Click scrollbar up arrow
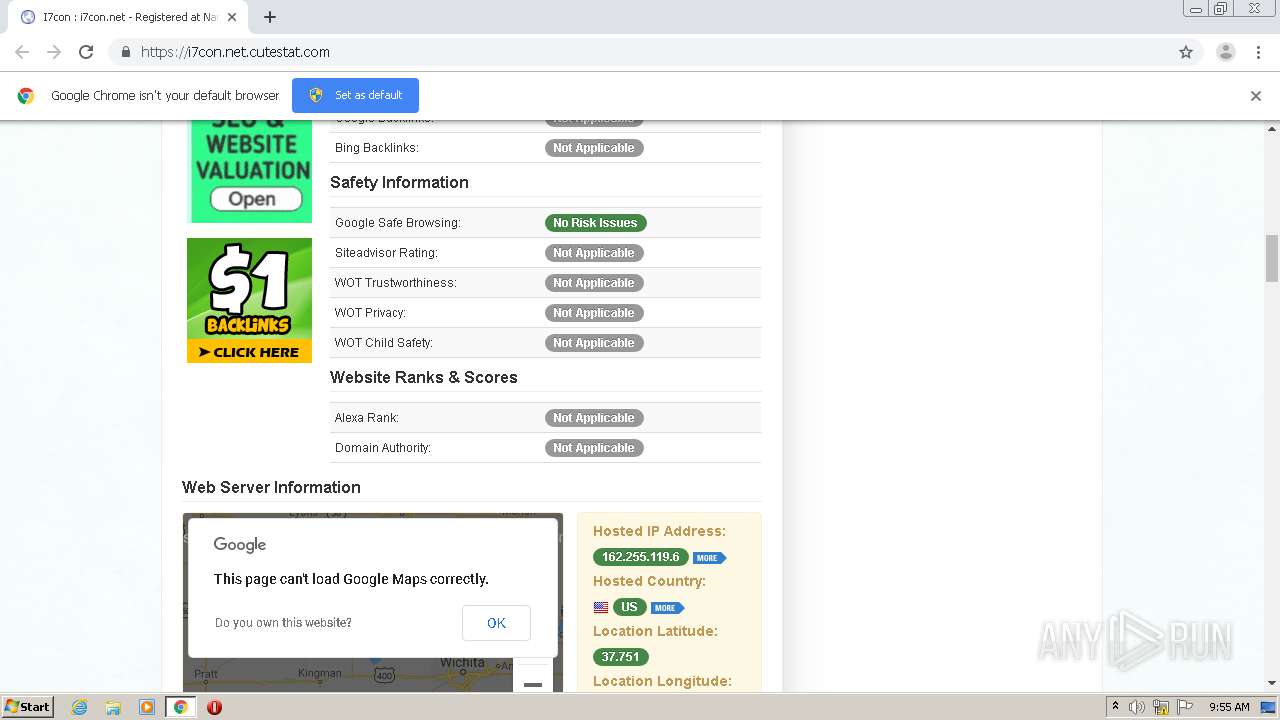Viewport: 1280px width, 720px height. (1272, 128)
